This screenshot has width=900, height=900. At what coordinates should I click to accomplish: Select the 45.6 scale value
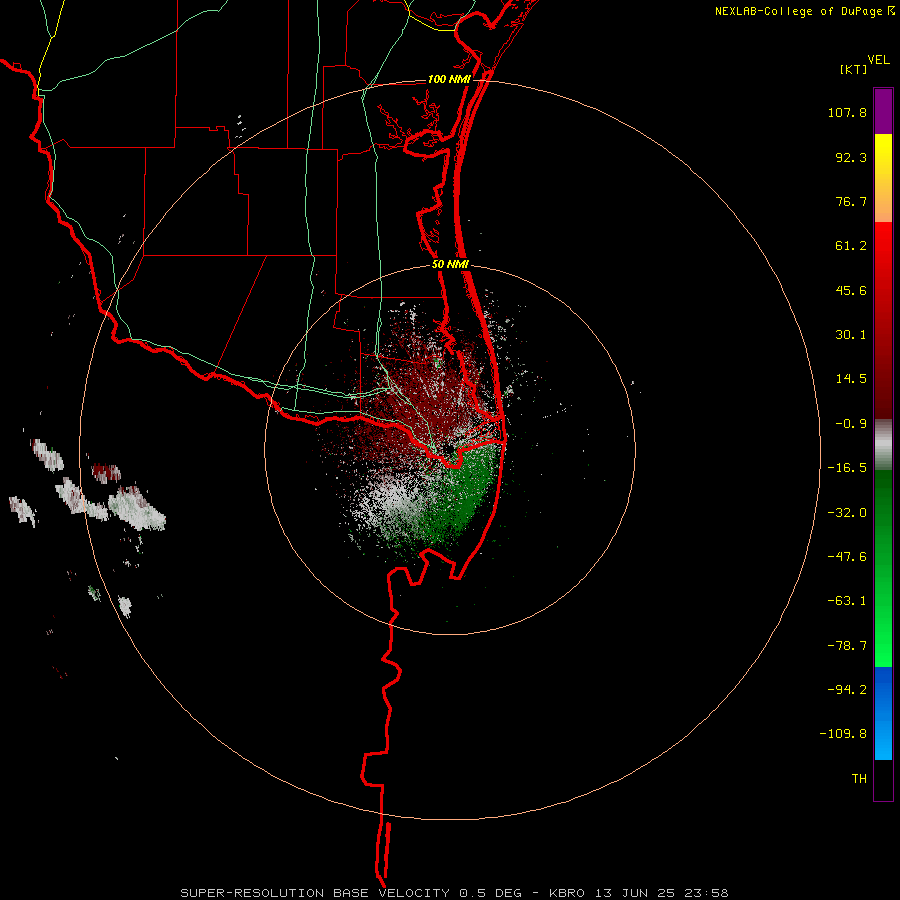pyautogui.click(x=851, y=290)
